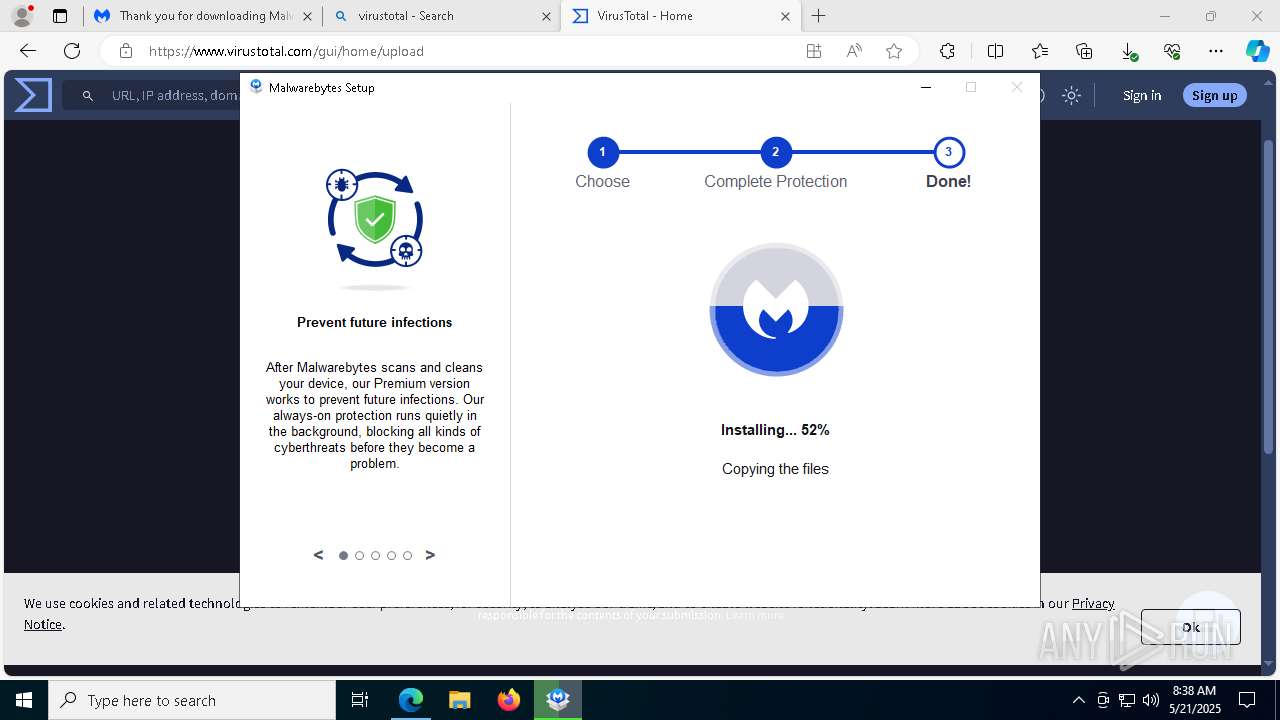This screenshot has width=1280, height=720.
Task: Select the fifth carousel dot
Action: [407, 555]
